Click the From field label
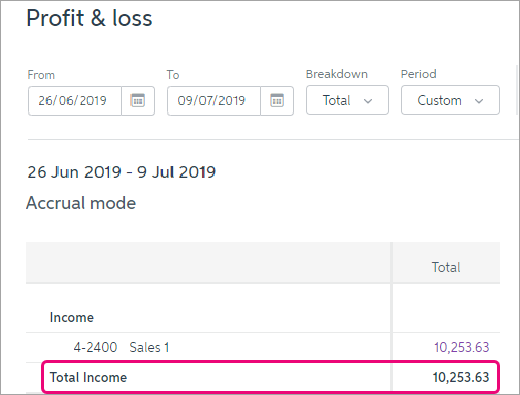 (x=41, y=75)
